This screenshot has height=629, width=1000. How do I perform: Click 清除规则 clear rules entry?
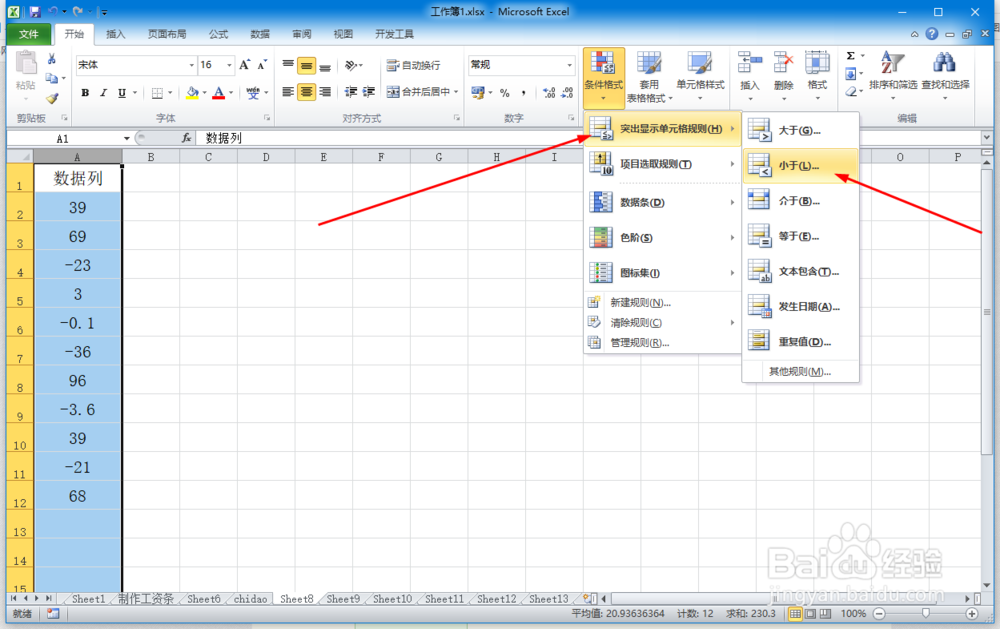663,322
